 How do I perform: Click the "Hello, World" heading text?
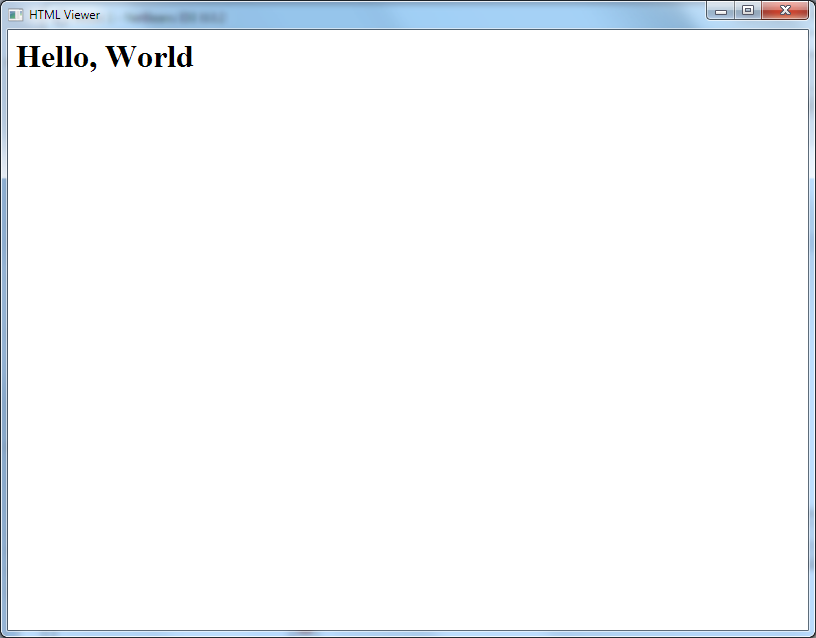[x=103, y=57]
